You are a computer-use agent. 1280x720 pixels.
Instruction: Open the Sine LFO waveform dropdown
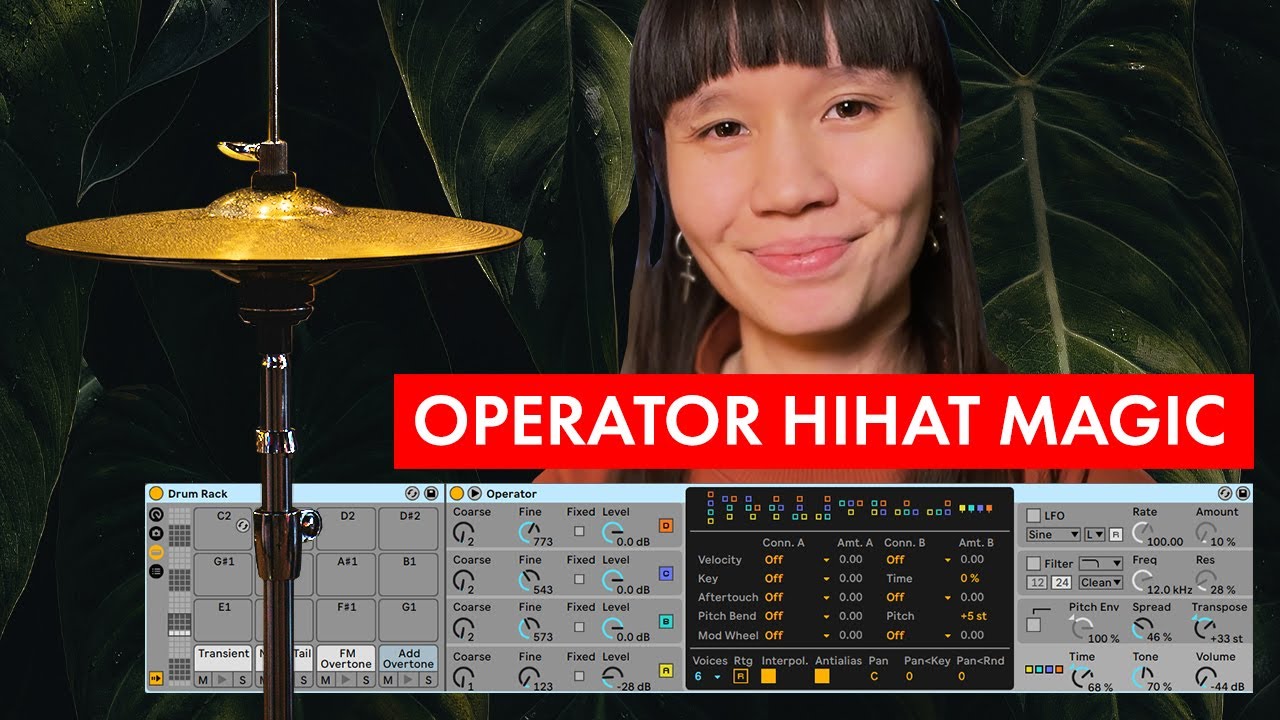click(1053, 534)
